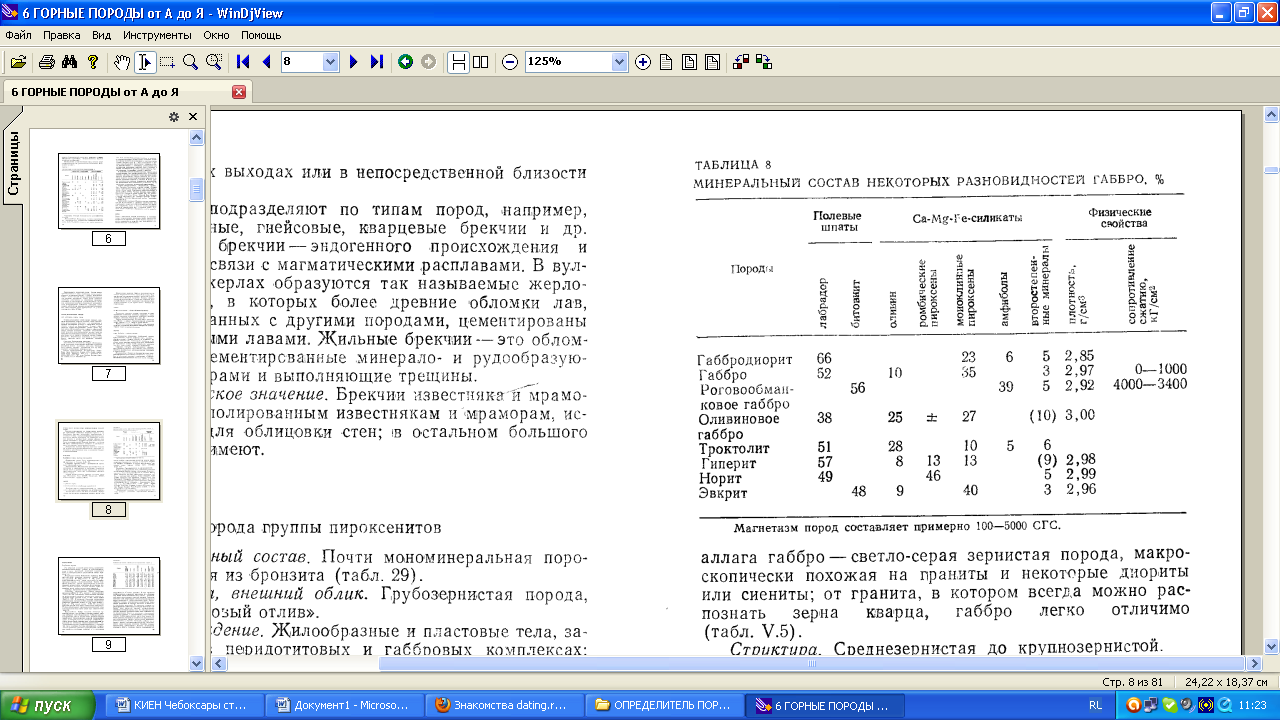Close the 6 ГОРНЫЕ ПОРОДЫ tab with red X
The width and height of the screenshot is (1280, 720).
coord(239,92)
